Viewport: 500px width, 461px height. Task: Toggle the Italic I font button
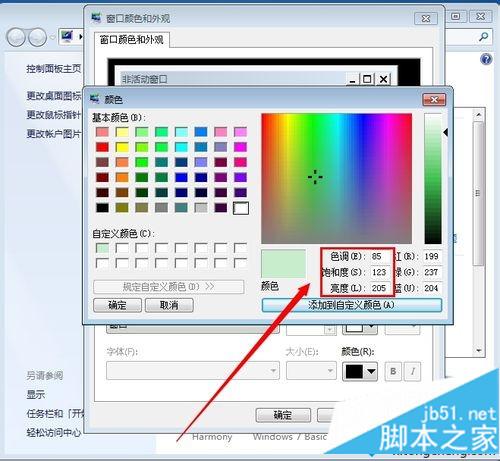point(413,371)
